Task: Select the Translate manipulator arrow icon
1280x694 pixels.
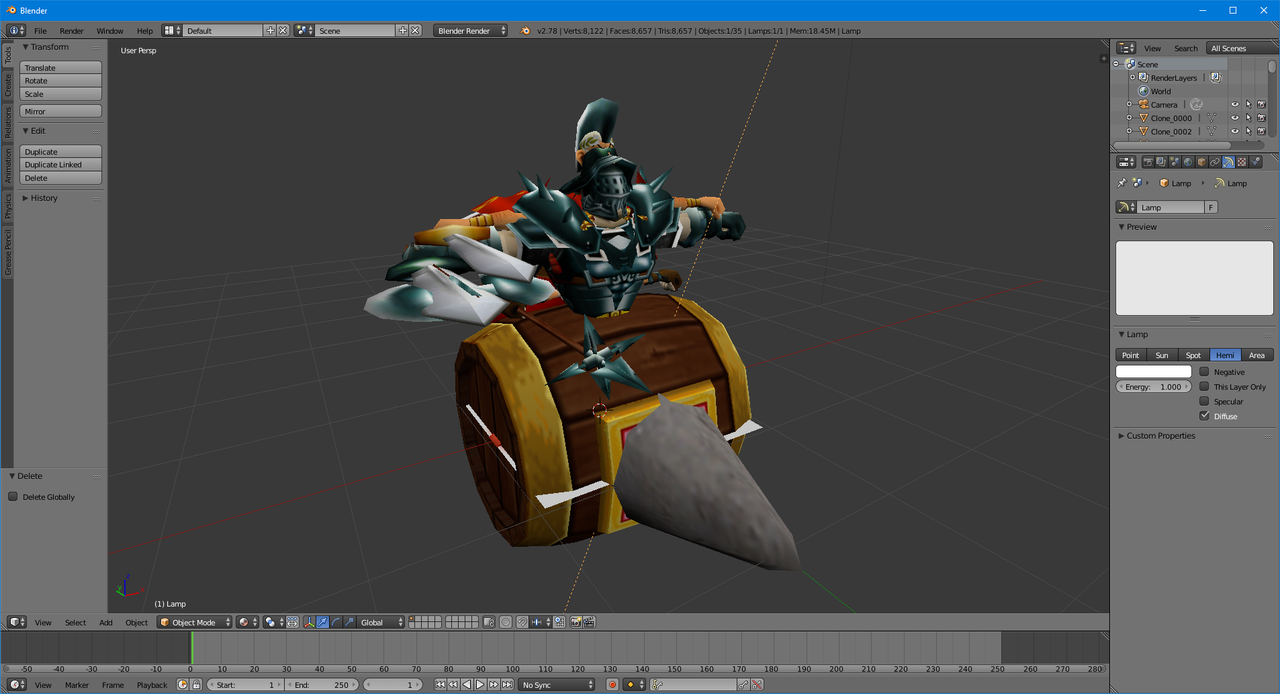Action: (x=323, y=622)
